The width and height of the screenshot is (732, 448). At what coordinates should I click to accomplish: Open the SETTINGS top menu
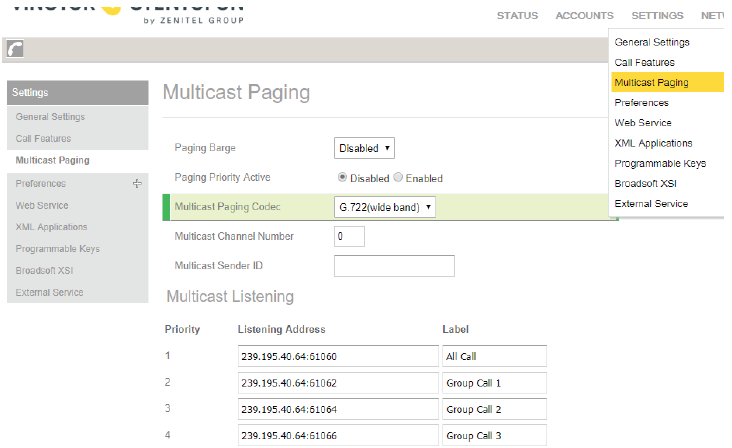[x=657, y=16]
